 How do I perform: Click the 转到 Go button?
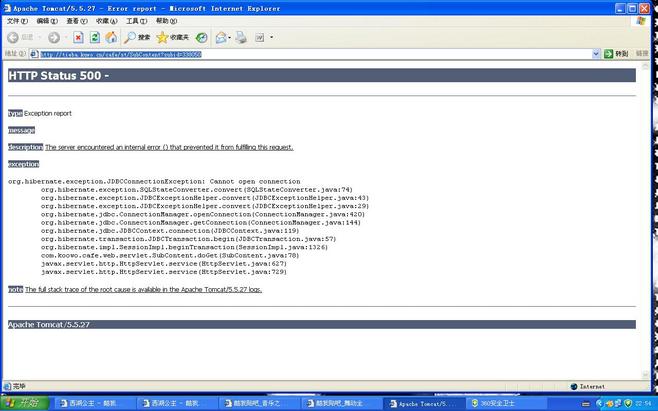point(616,54)
